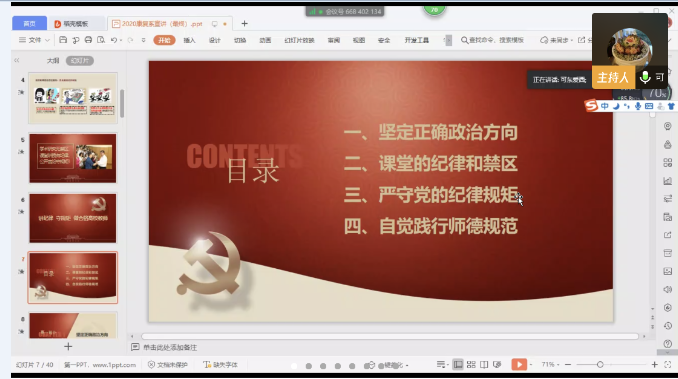This screenshot has height=379, width=678.
Task: Undo the last action
Action: (x=114, y=40)
